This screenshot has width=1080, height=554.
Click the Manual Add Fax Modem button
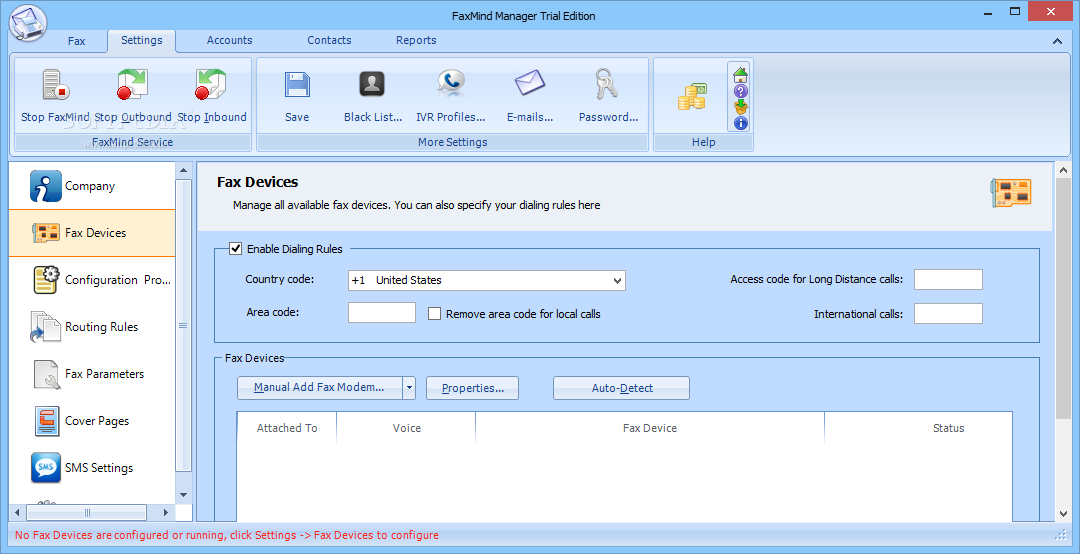(x=320, y=388)
